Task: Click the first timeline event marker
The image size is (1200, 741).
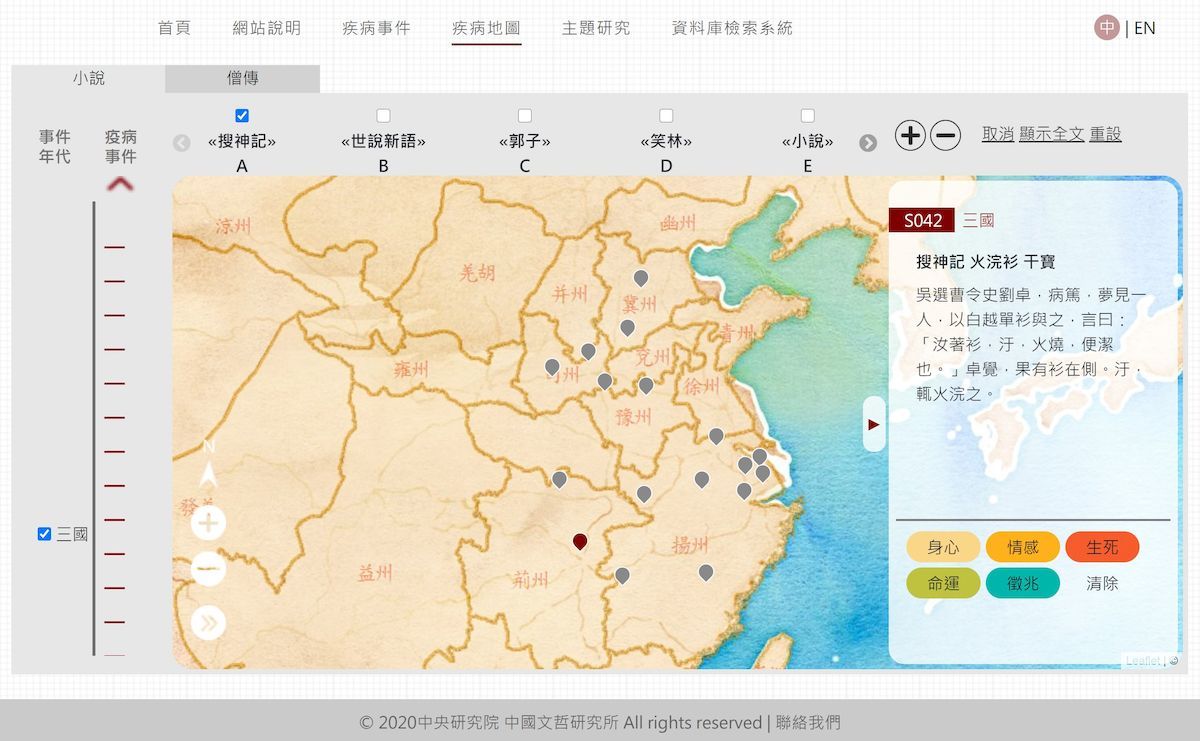Action: tap(114, 247)
